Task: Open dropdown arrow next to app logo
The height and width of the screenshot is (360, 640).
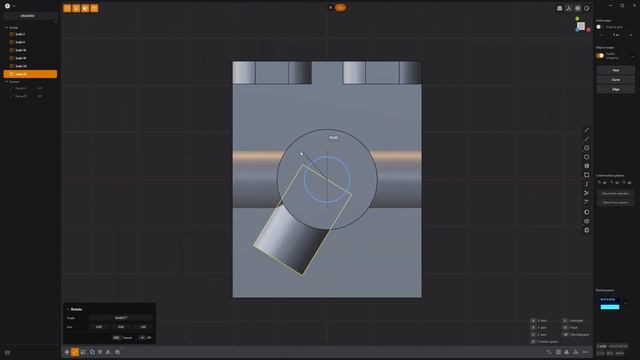Action: (14, 6)
